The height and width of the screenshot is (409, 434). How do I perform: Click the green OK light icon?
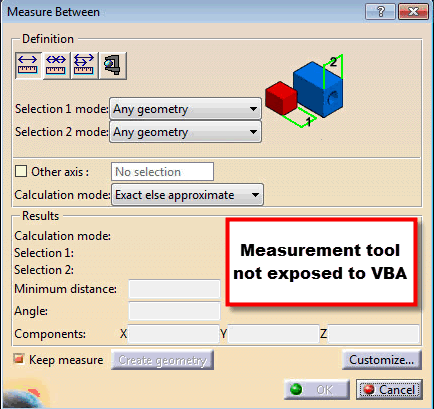click(296, 389)
